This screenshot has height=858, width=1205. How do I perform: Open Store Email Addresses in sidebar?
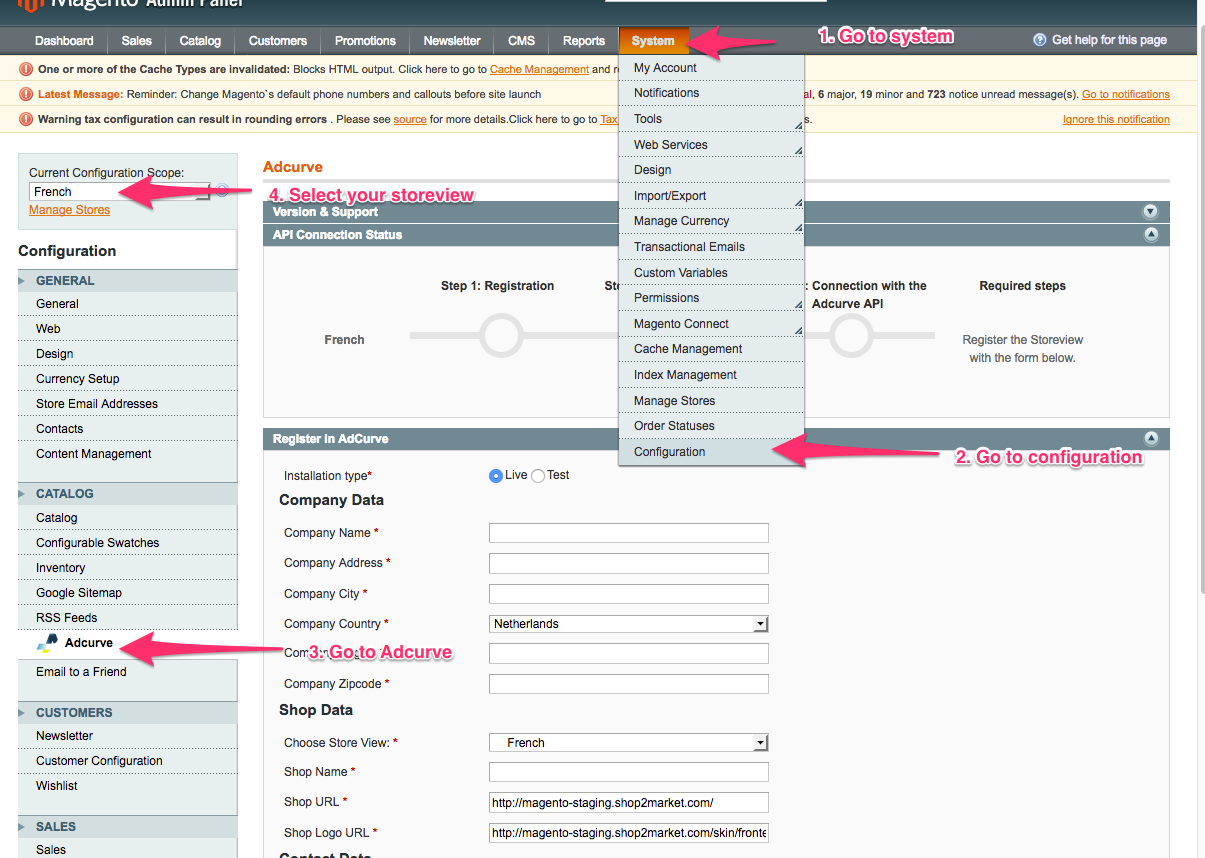point(128,404)
